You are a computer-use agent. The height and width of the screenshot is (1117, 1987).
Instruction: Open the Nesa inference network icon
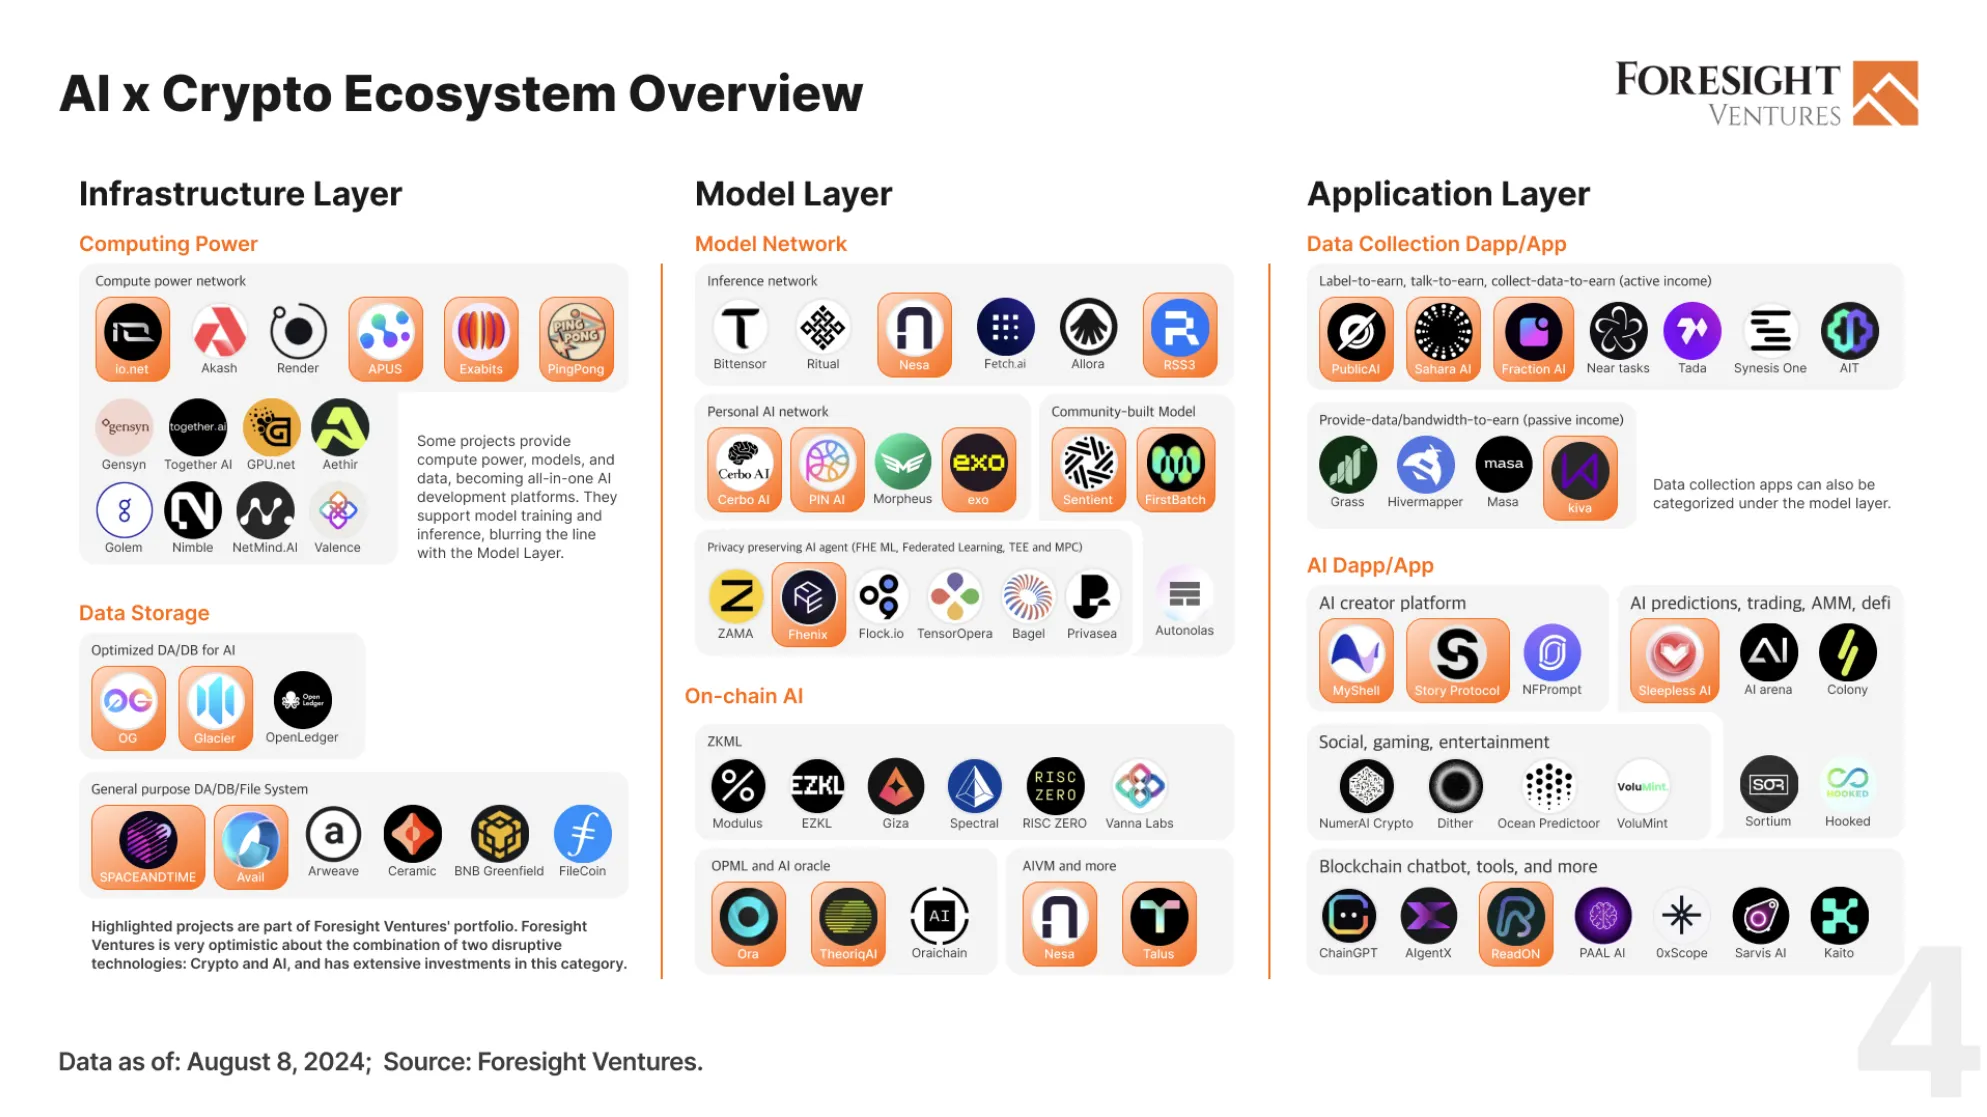pyautogui.click(x=914, y=327)
